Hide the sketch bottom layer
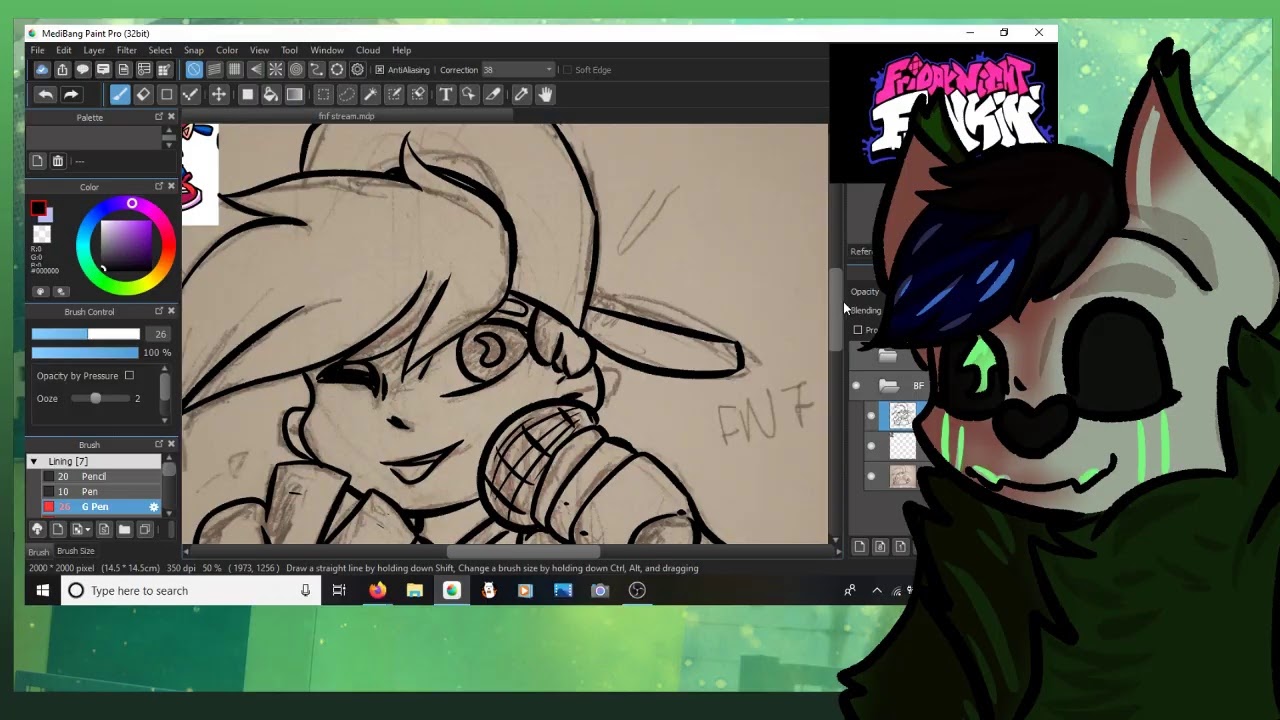Image resolution: width=1280 pixels, height=720 pixels. point(870,477)
